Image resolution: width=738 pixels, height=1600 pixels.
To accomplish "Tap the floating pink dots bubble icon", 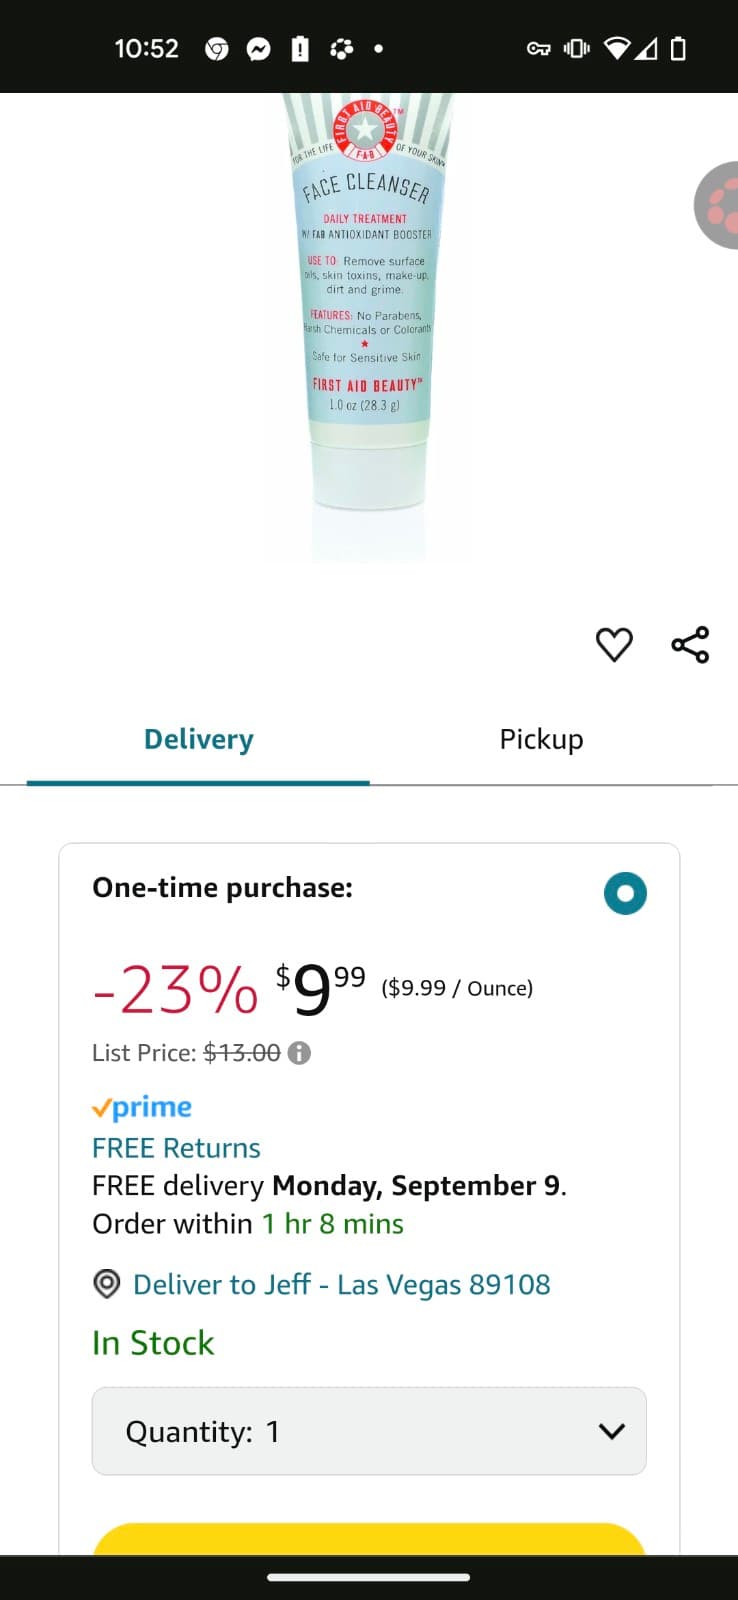I will pyautogui.click(x=719, y=205).
